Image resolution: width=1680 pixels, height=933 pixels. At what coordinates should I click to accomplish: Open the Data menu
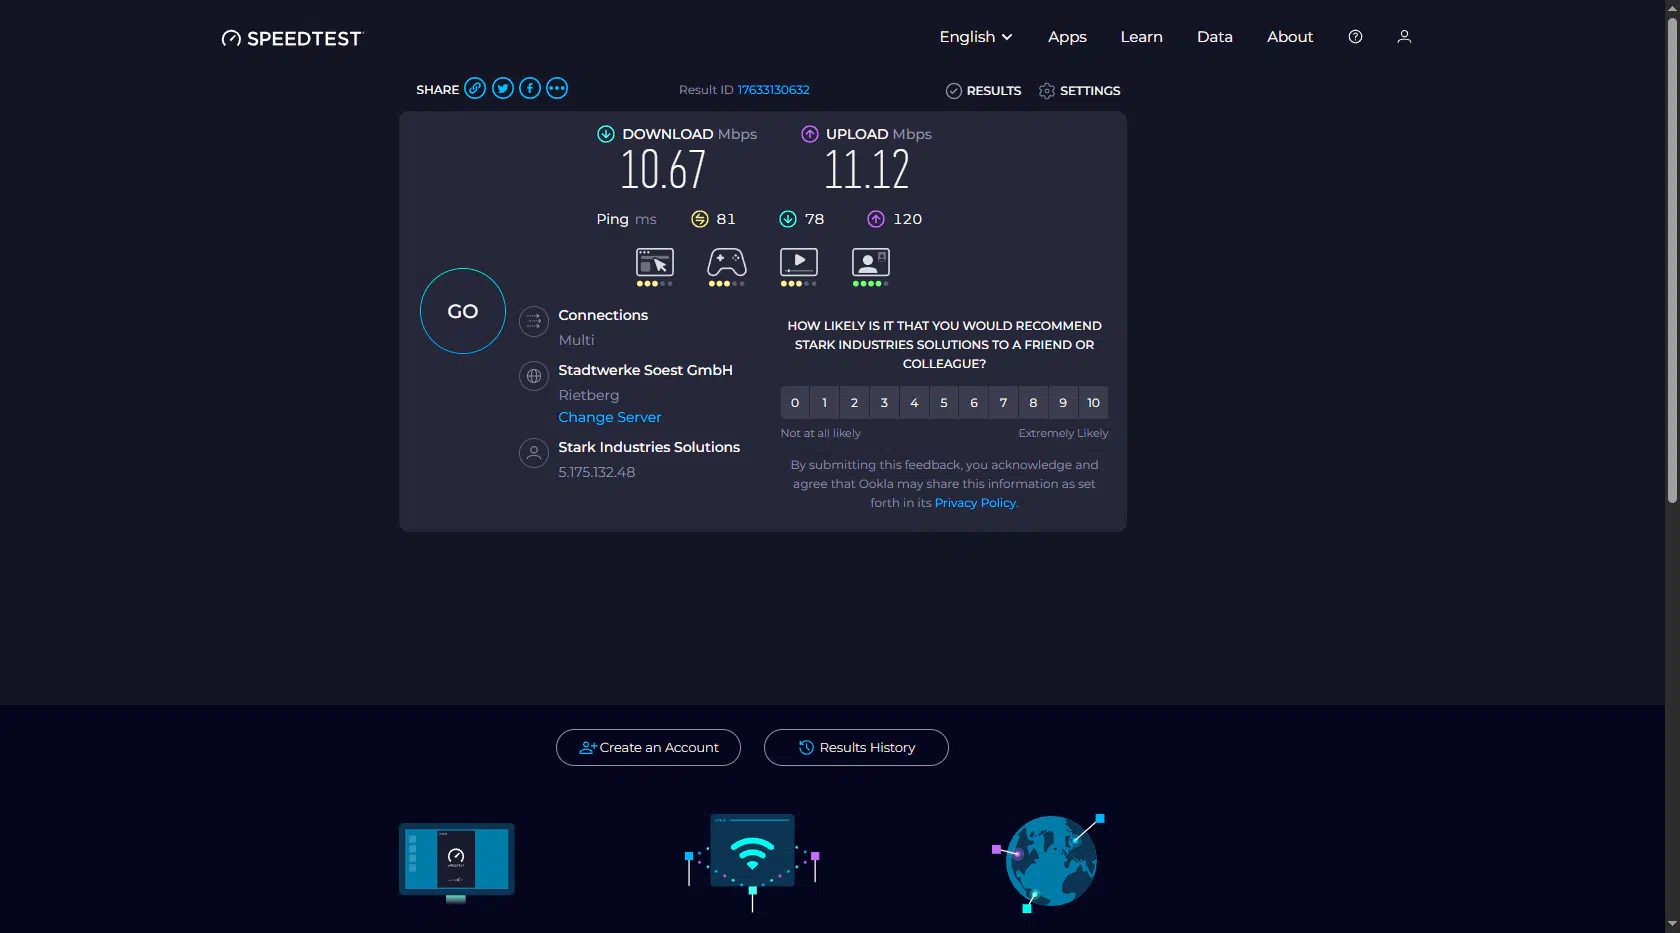(x=1215, y=37)
